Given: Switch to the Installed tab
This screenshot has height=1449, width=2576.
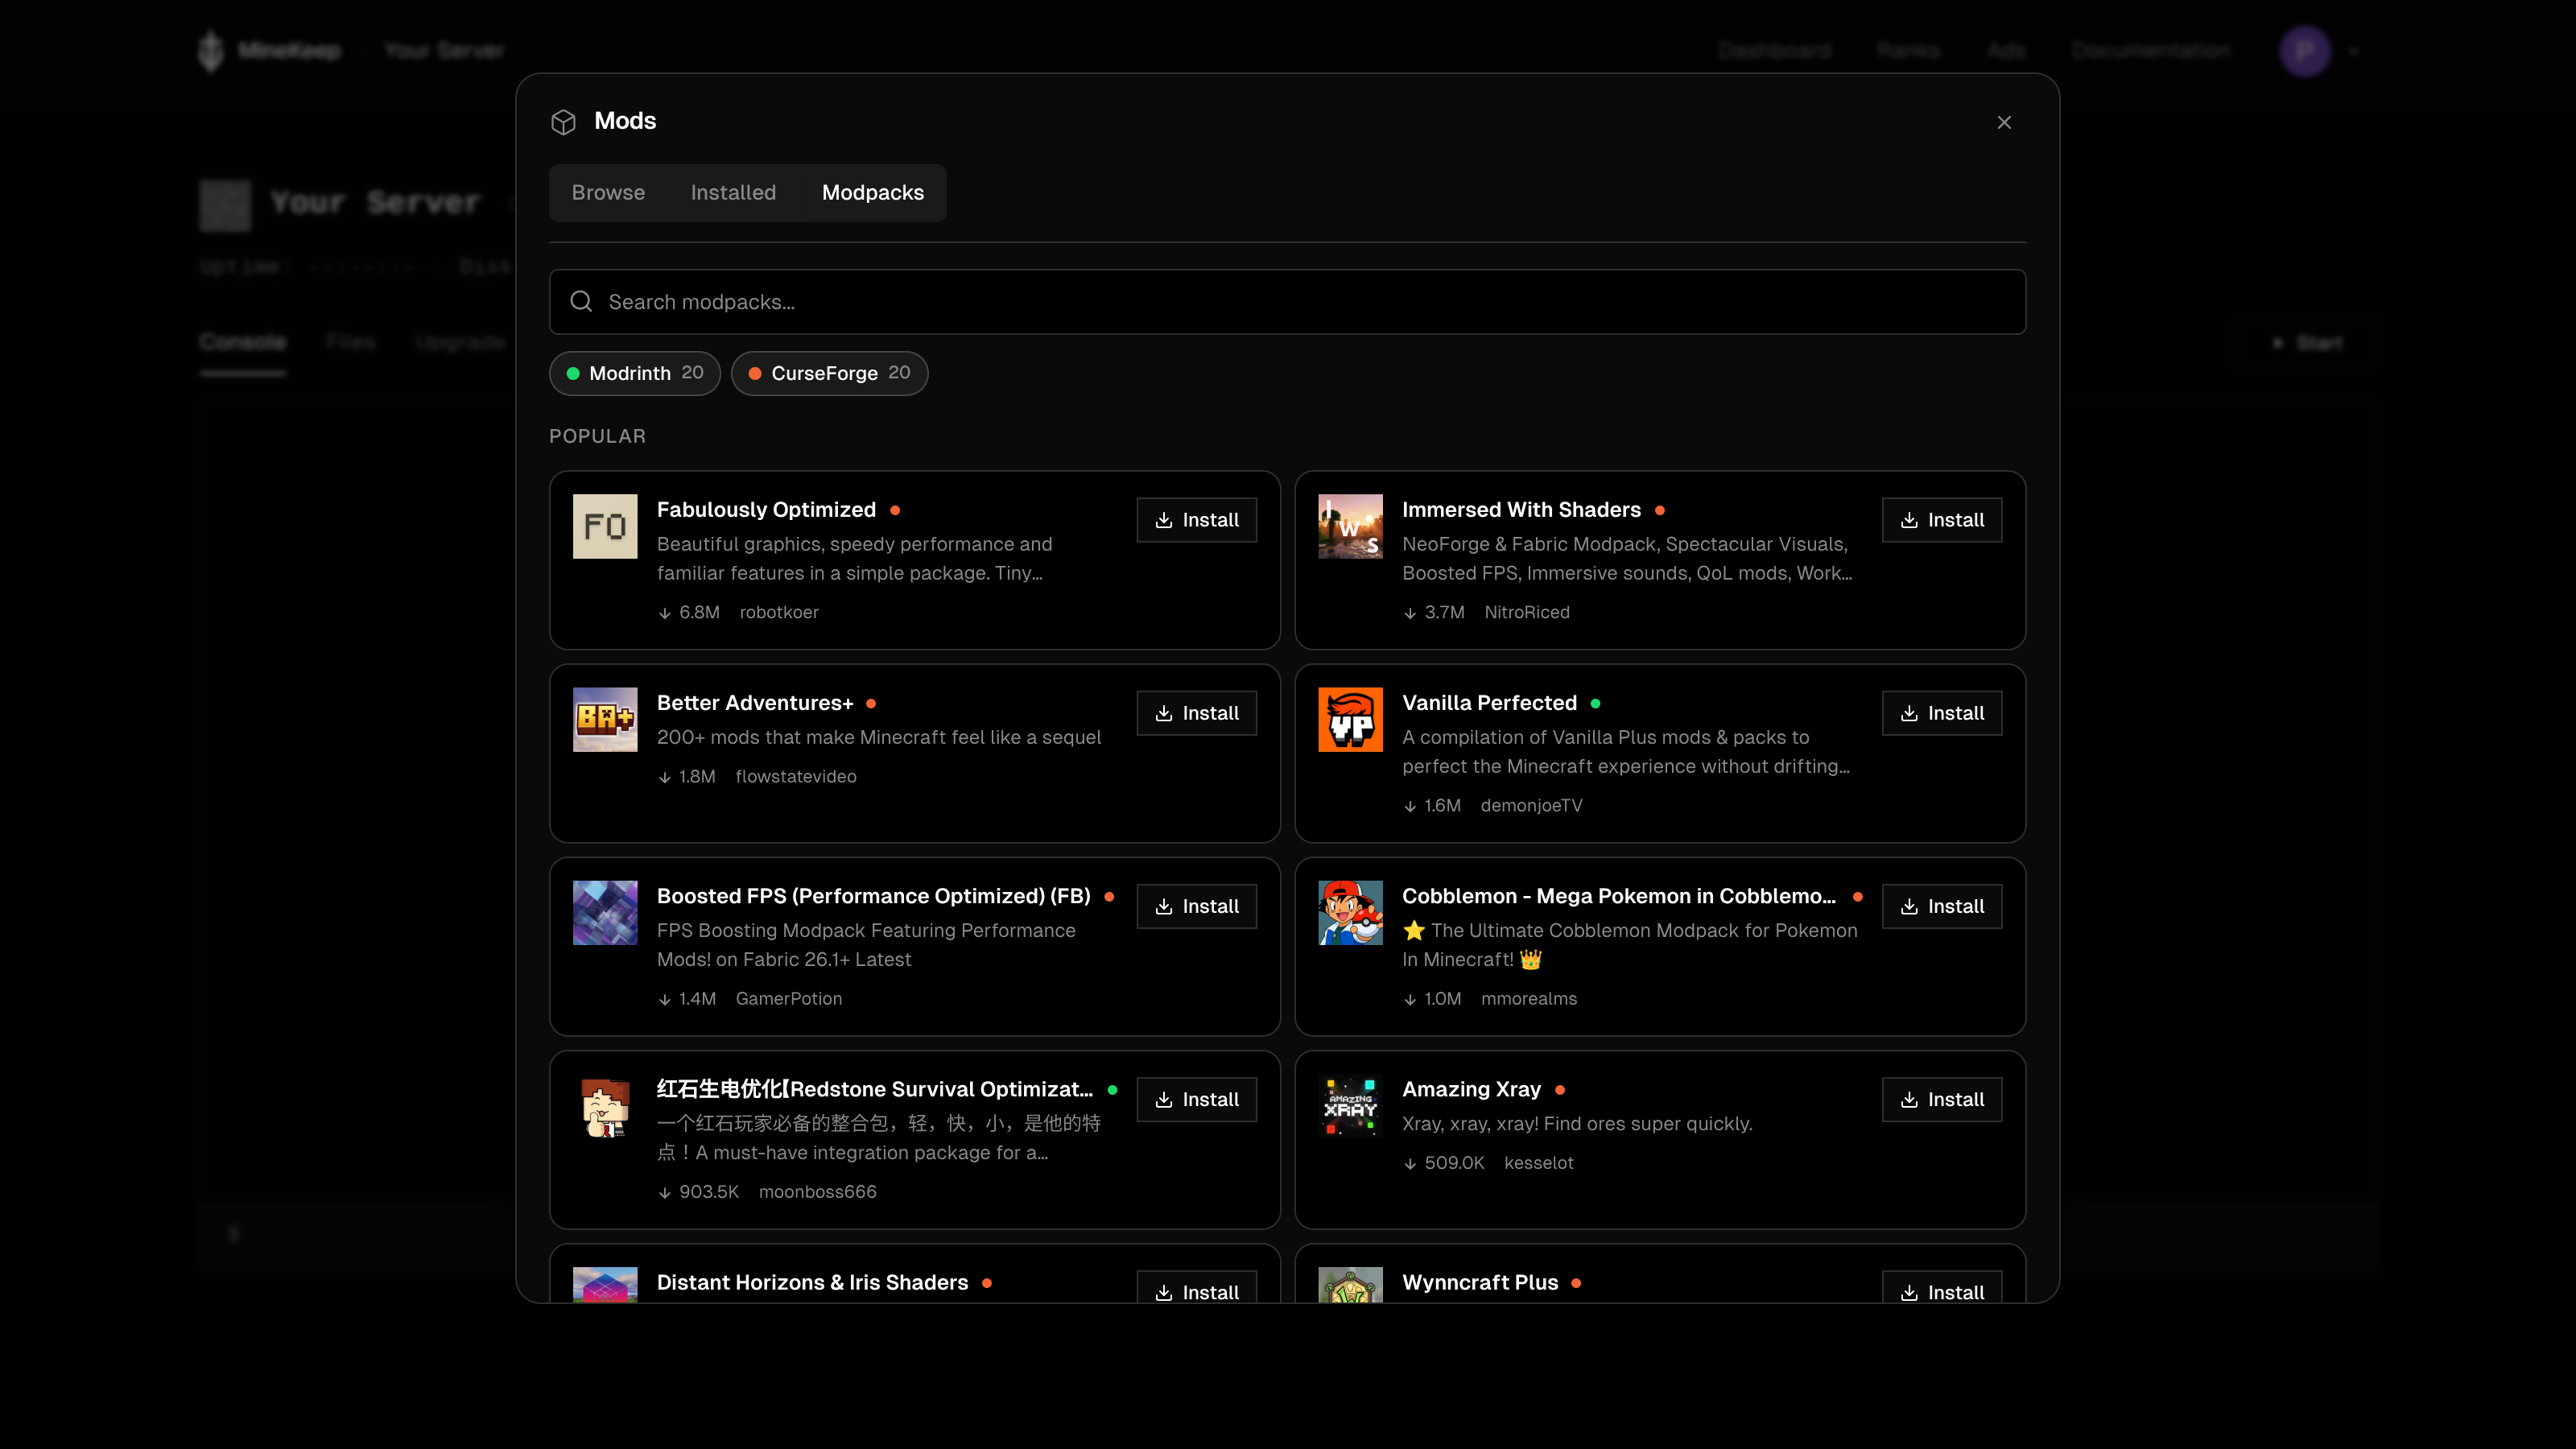Looking at the screenshot, I should tap(733, 192).
